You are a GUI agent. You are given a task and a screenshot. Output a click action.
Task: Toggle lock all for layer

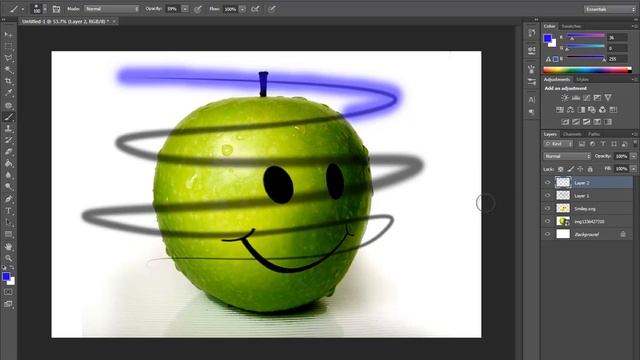tap(590, 169)
